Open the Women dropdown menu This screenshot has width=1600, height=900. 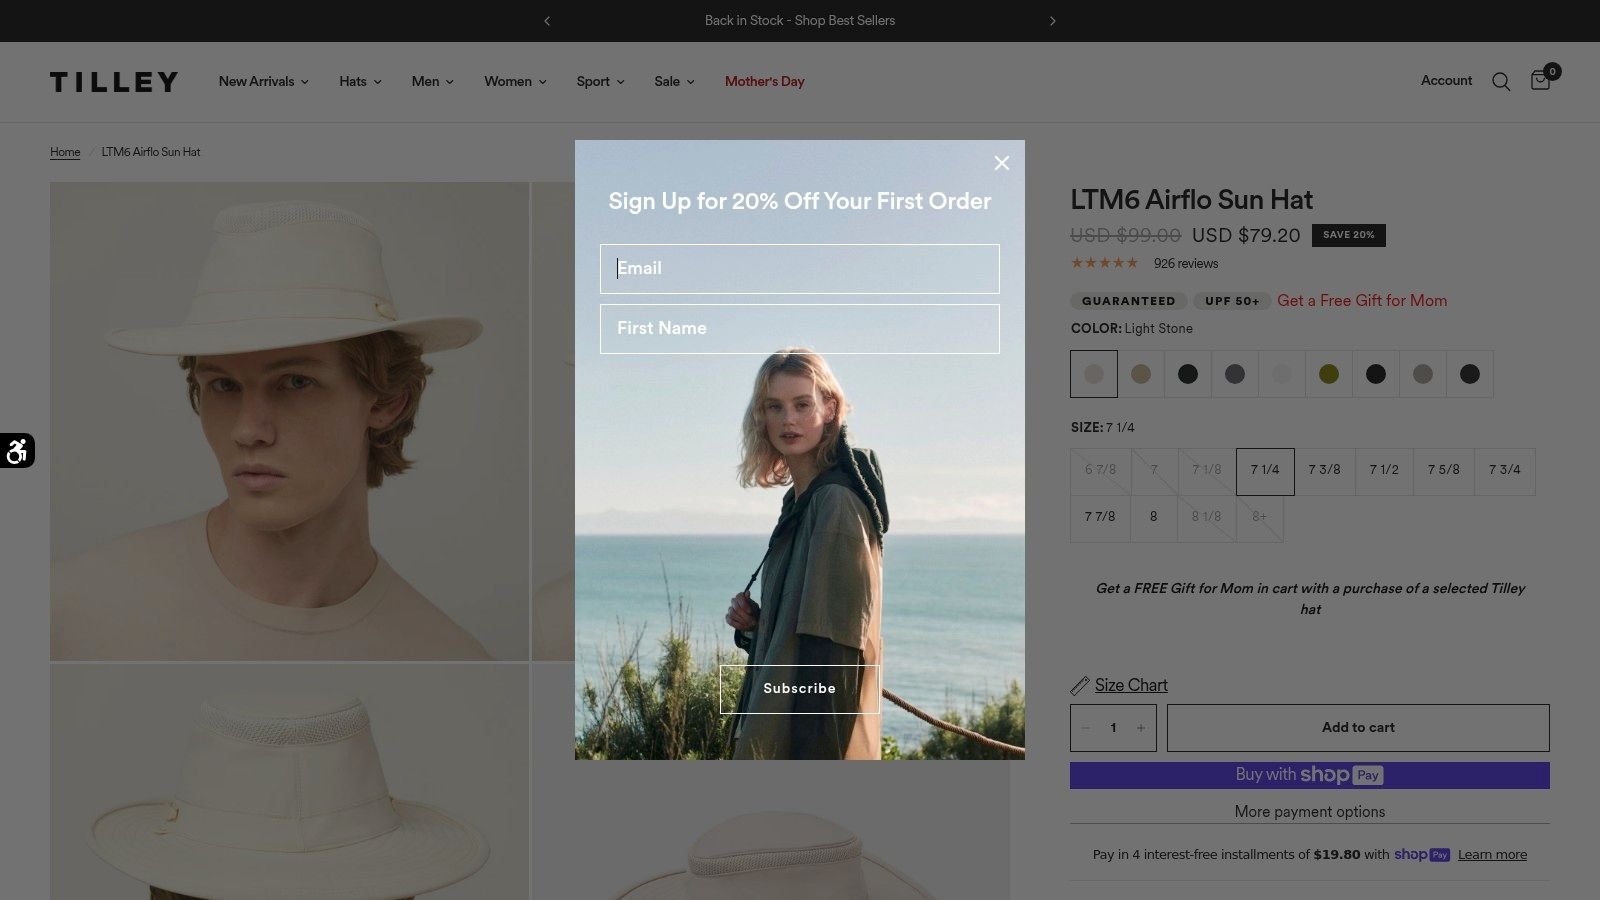click(x=515, y=82)
